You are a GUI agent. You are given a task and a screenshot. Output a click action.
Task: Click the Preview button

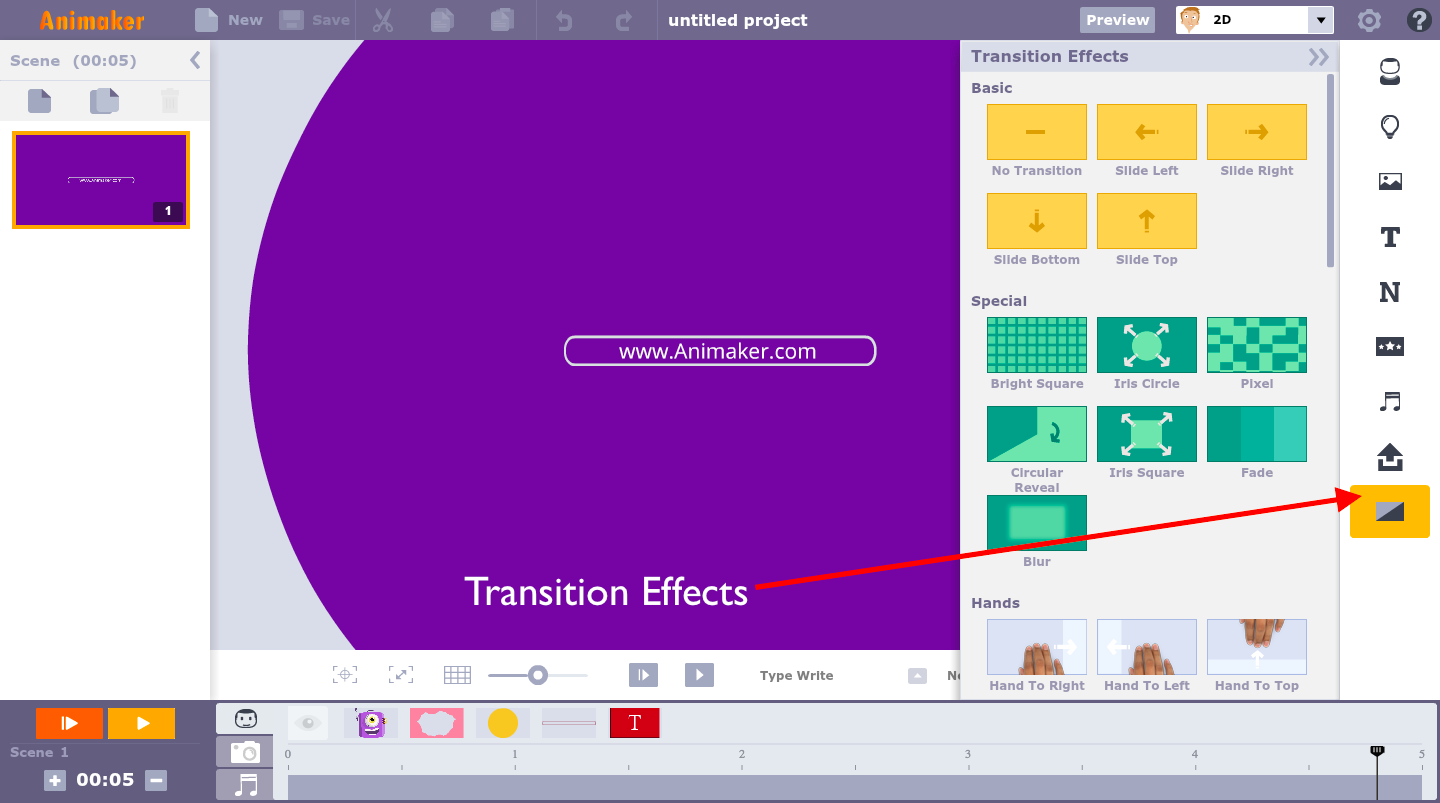click(x=1117, y=20)
